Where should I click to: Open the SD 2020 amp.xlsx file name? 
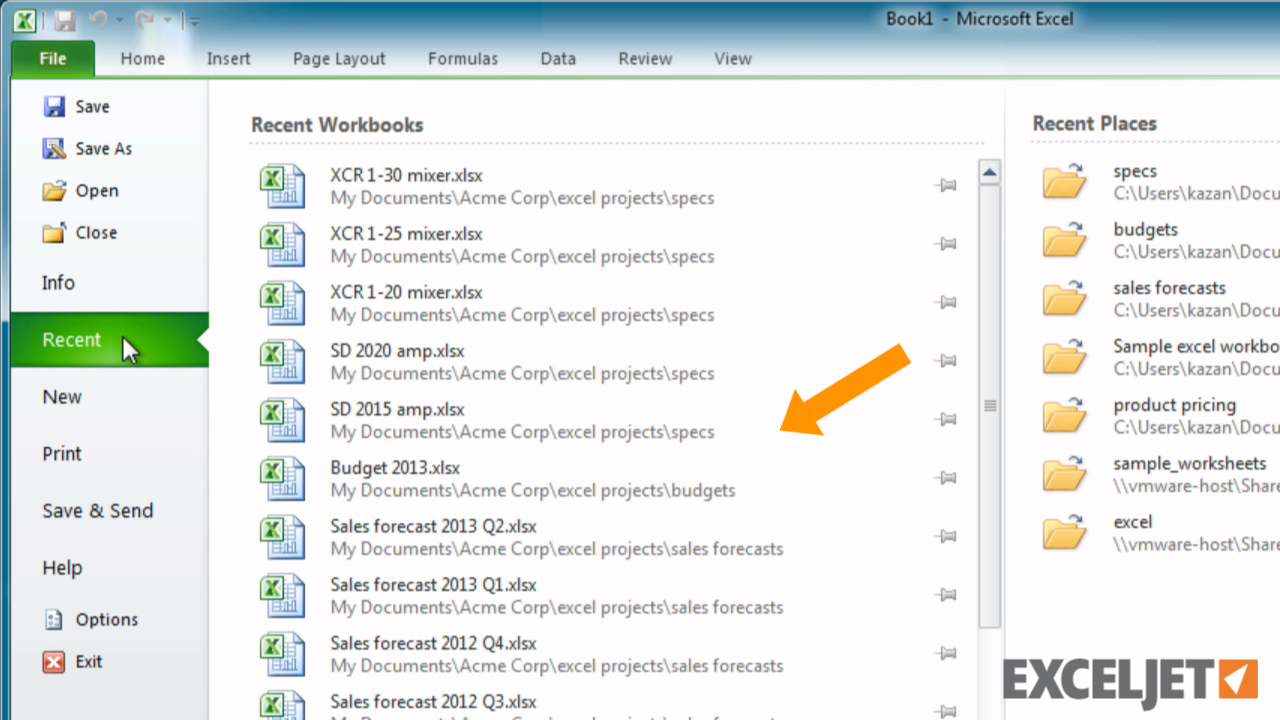(397, 351)
